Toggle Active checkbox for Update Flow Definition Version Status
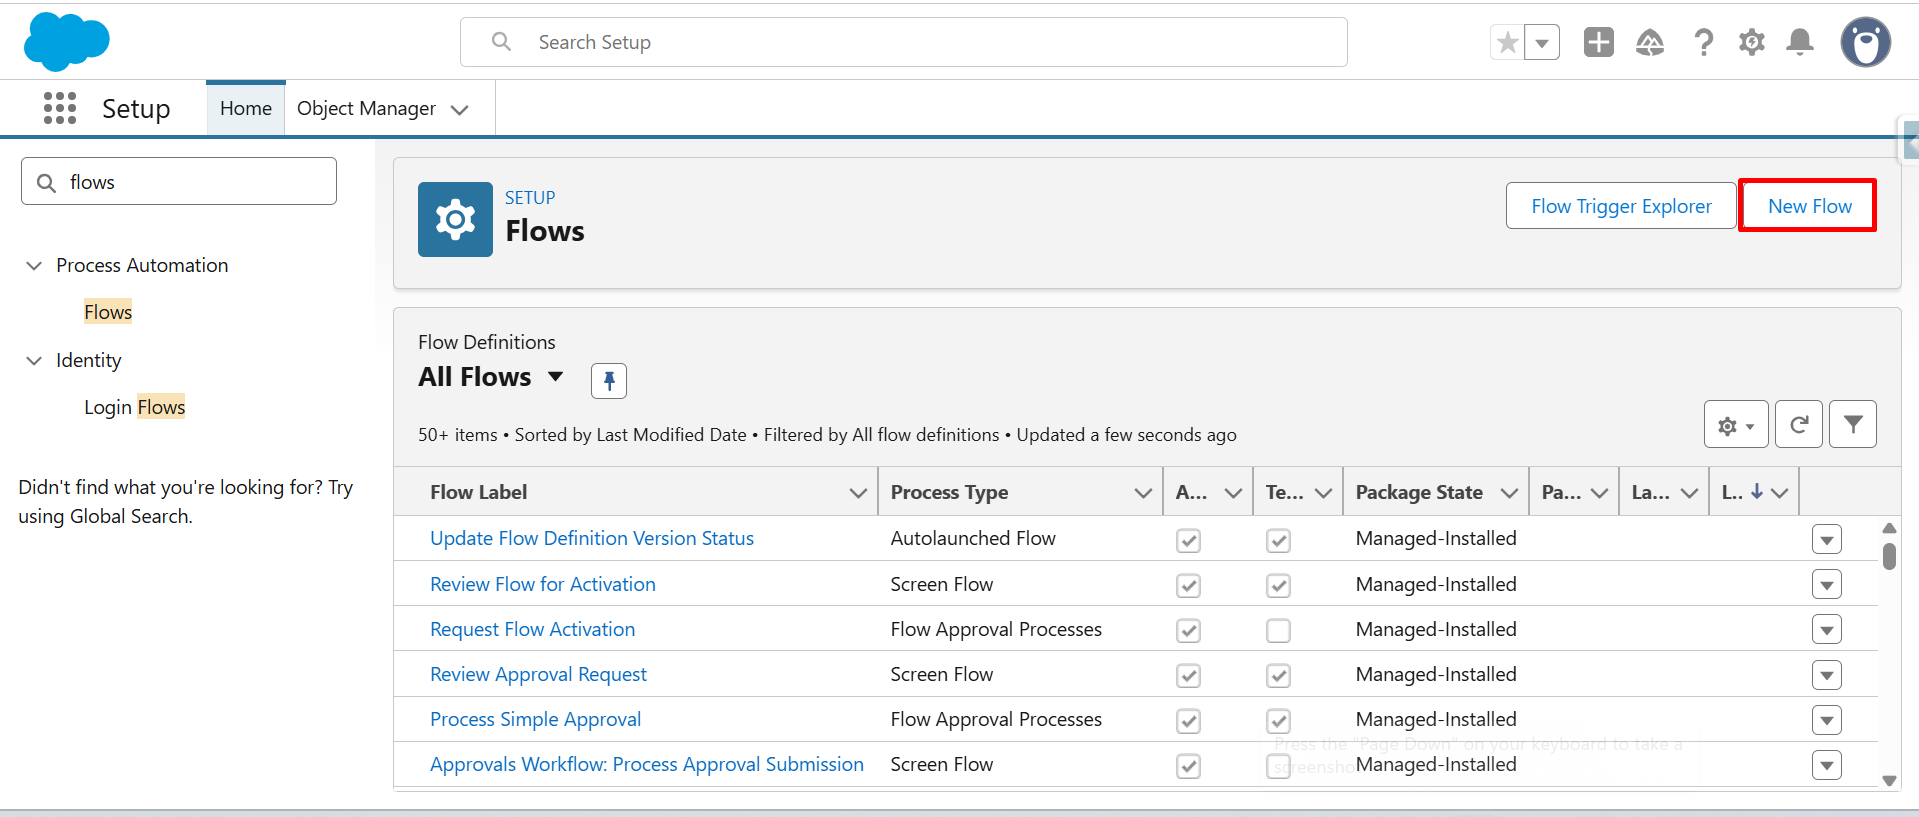Viewport: 1919px width, 817px height. [x=1188, y=541]
